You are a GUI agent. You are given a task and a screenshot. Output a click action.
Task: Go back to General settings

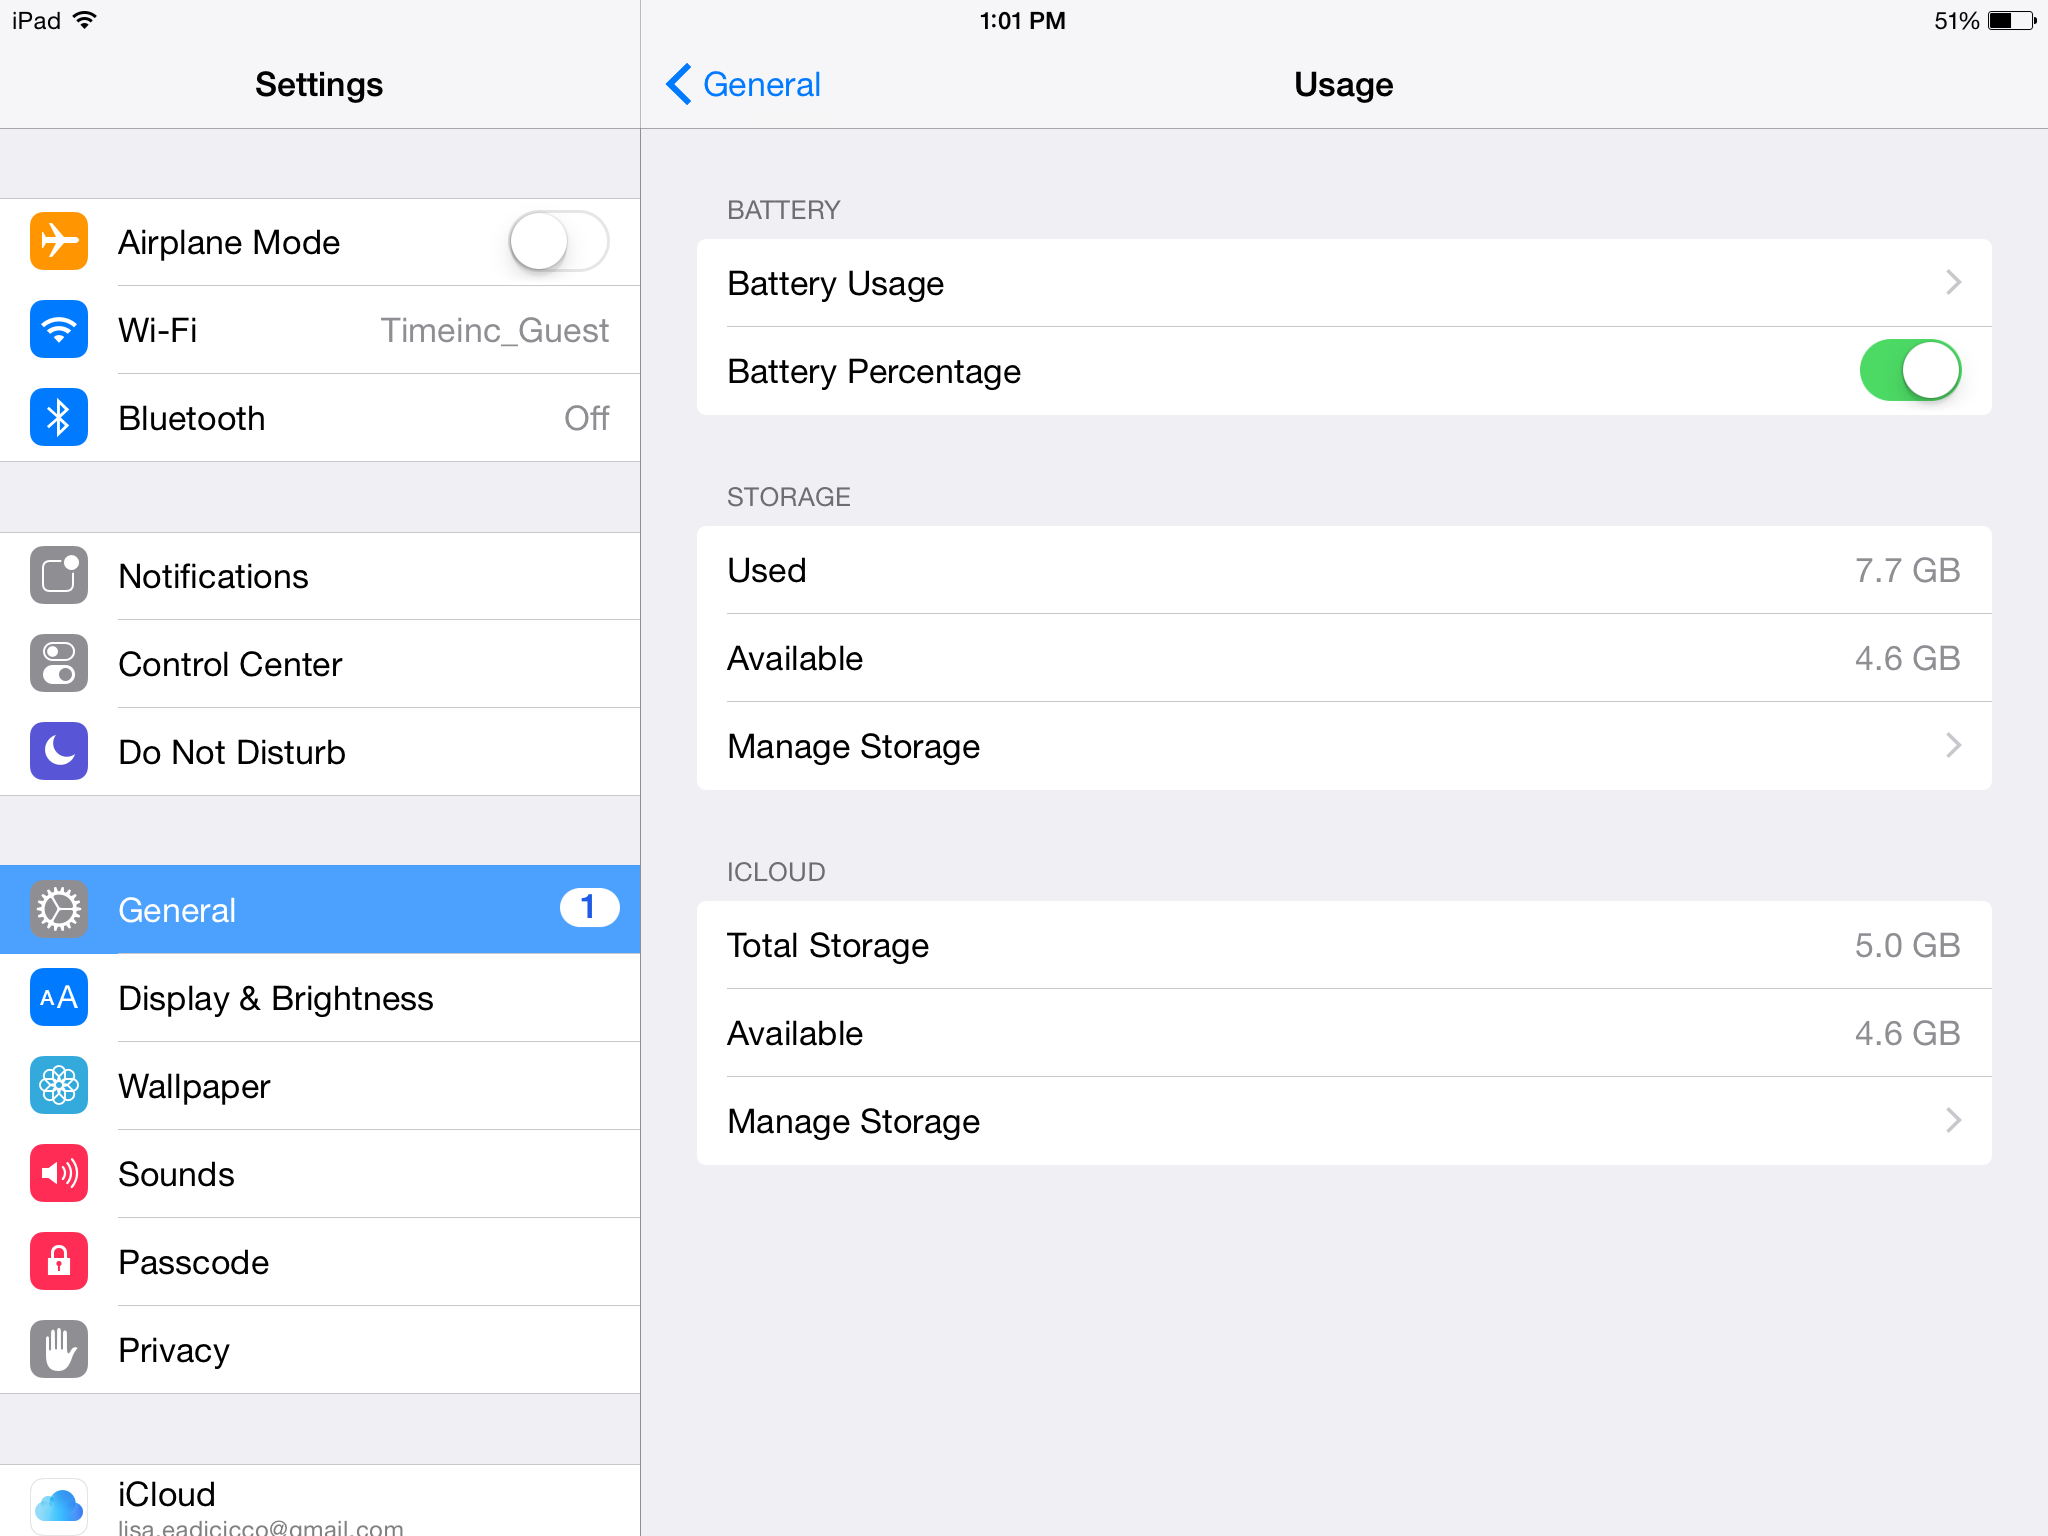[741, 85]
